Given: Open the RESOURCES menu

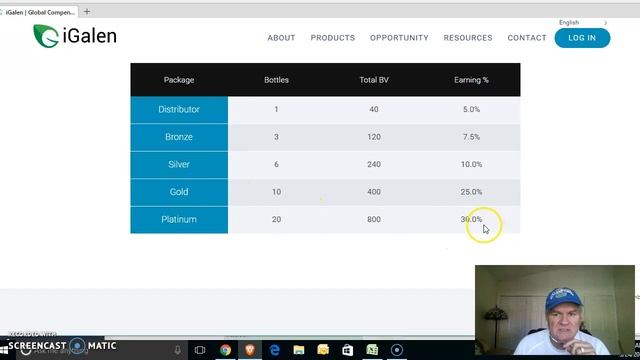Looking at the screenshot, I should [x=468, y=38].
